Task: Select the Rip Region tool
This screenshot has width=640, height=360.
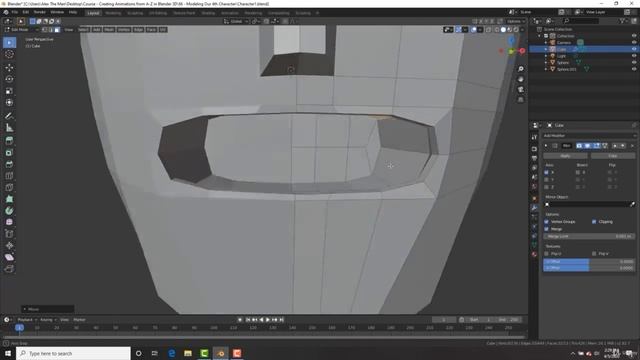Action: 9,269
